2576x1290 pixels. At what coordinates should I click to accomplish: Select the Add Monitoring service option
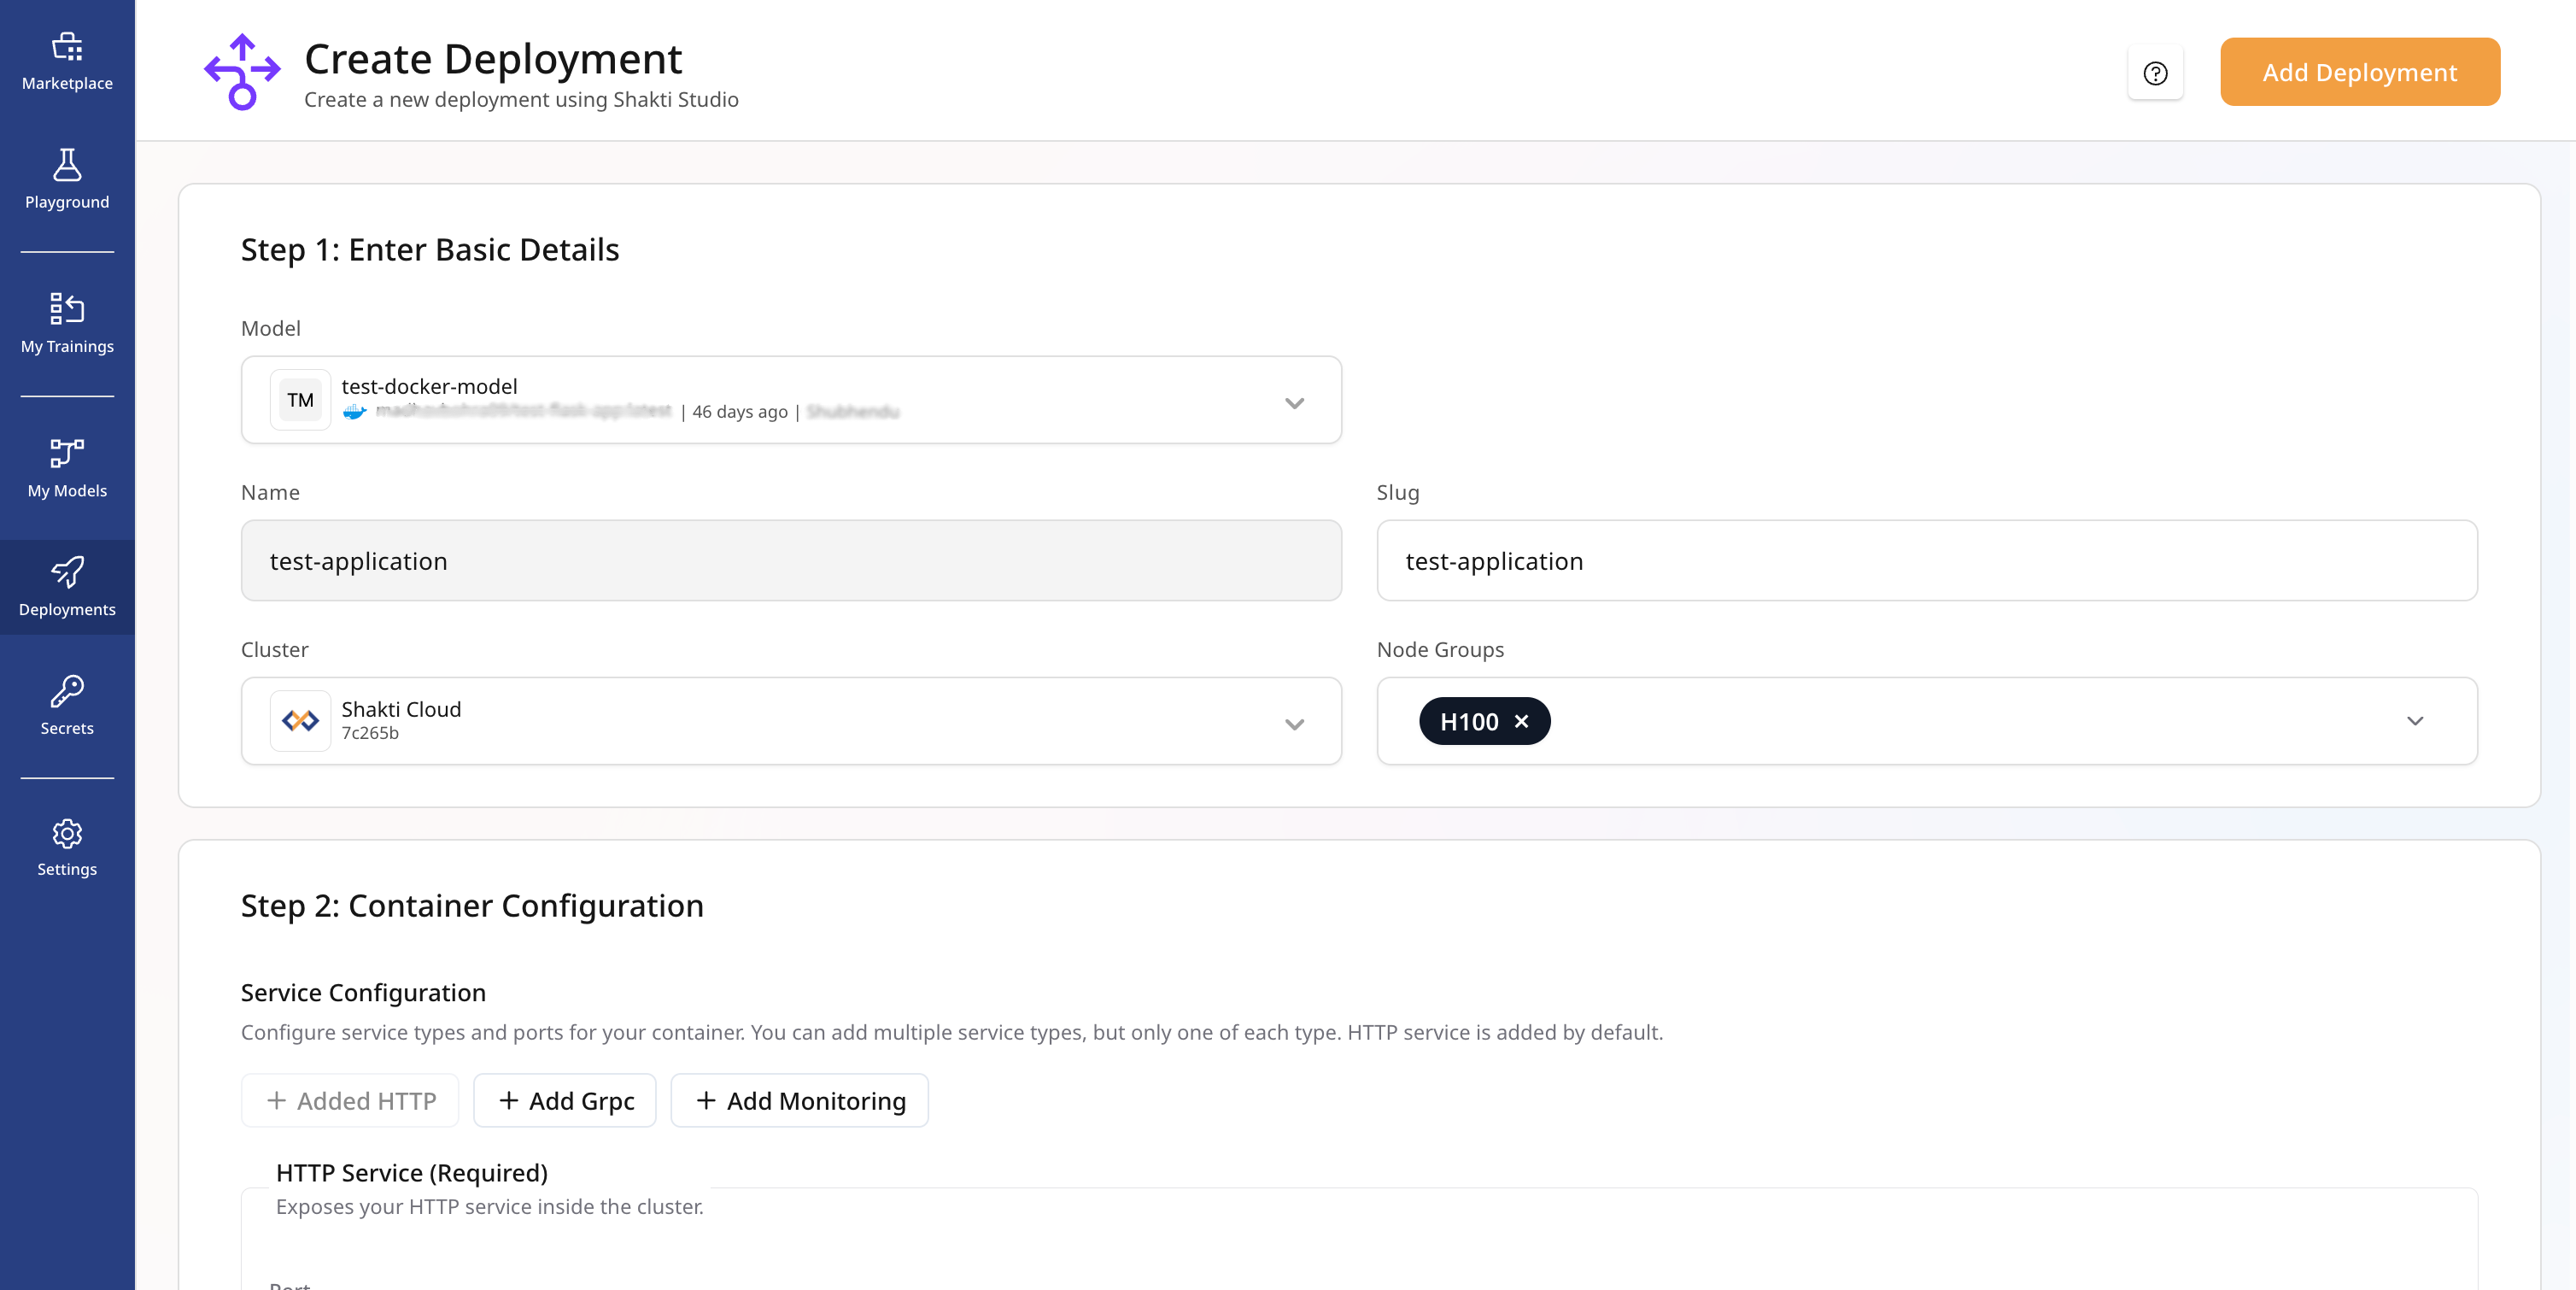click(798, 1100)
